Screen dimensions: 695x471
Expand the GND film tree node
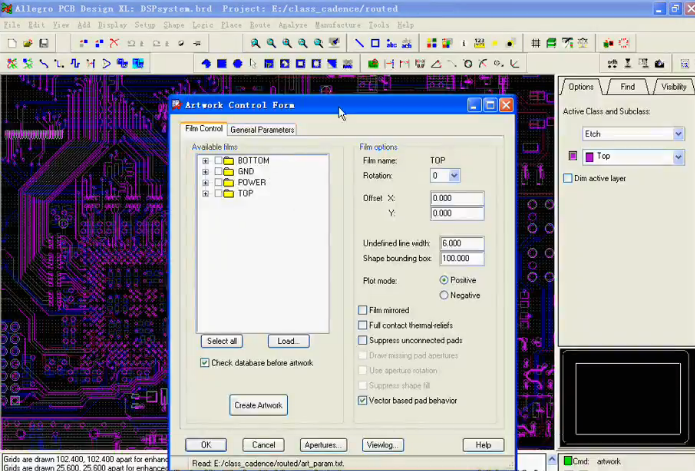pyautogui.click(x=205, y=171)
